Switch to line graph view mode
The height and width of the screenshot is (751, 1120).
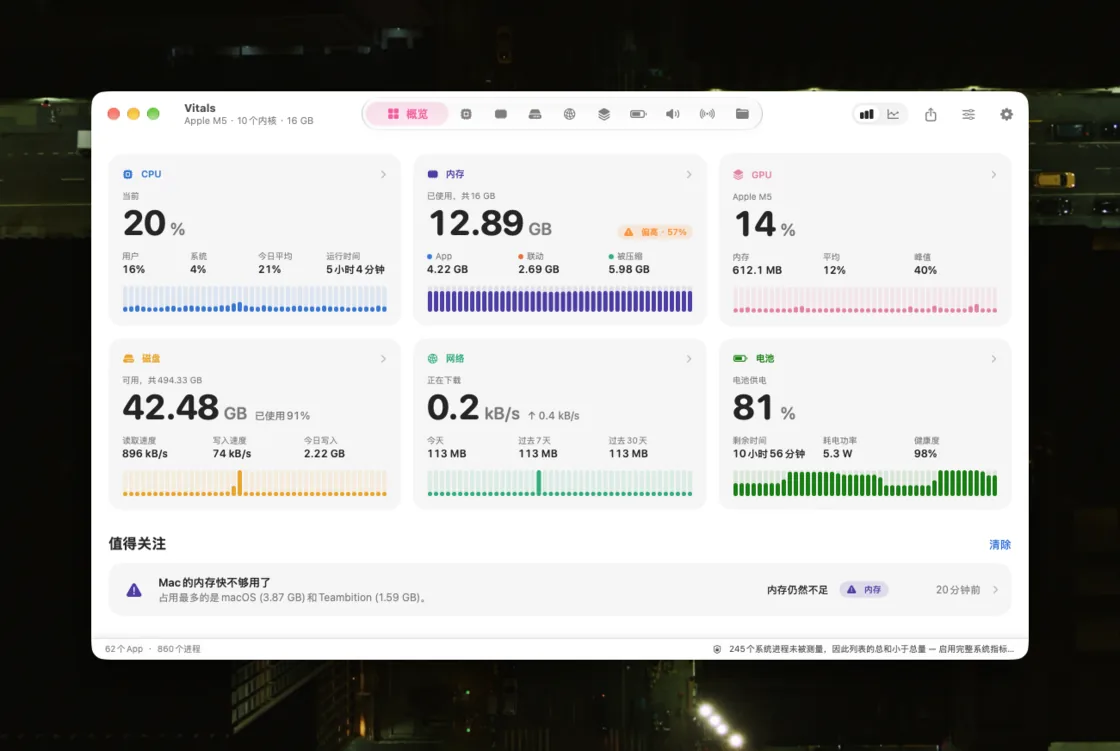[x=894, y=114]
